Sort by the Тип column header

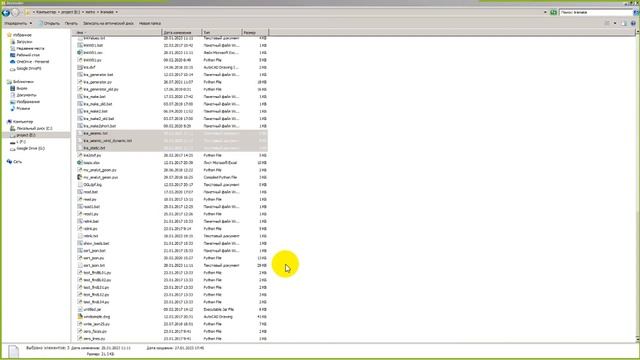pos(221,32)
